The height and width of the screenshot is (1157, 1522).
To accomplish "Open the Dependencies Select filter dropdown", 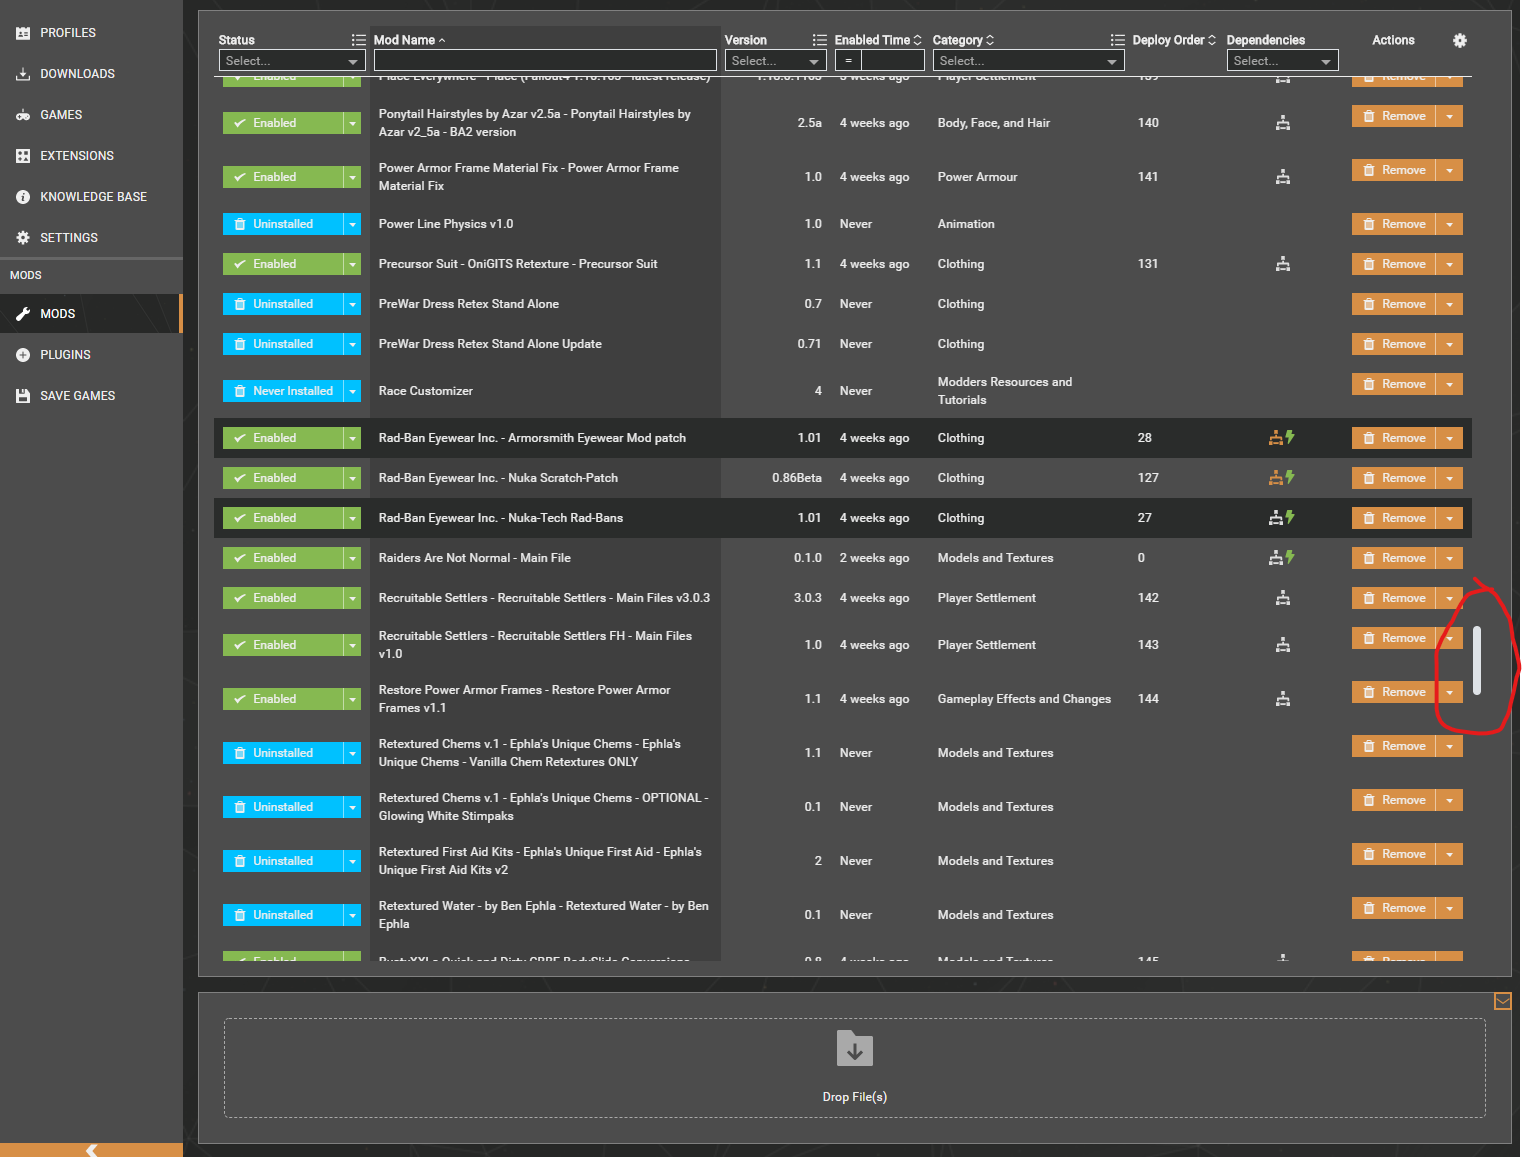I will tap(1282, 60).
